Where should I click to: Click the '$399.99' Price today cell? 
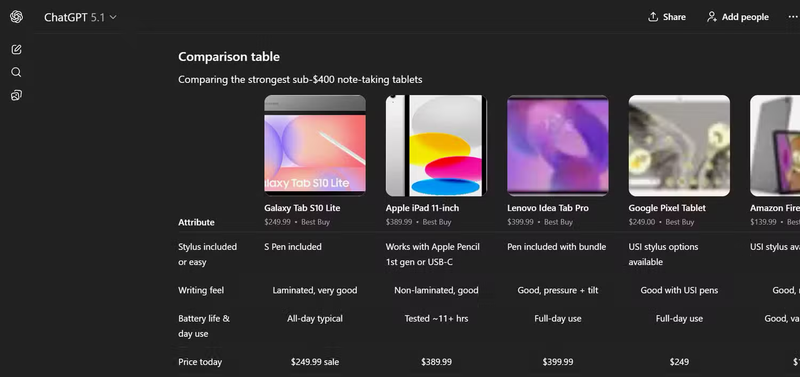coord(558,362)
